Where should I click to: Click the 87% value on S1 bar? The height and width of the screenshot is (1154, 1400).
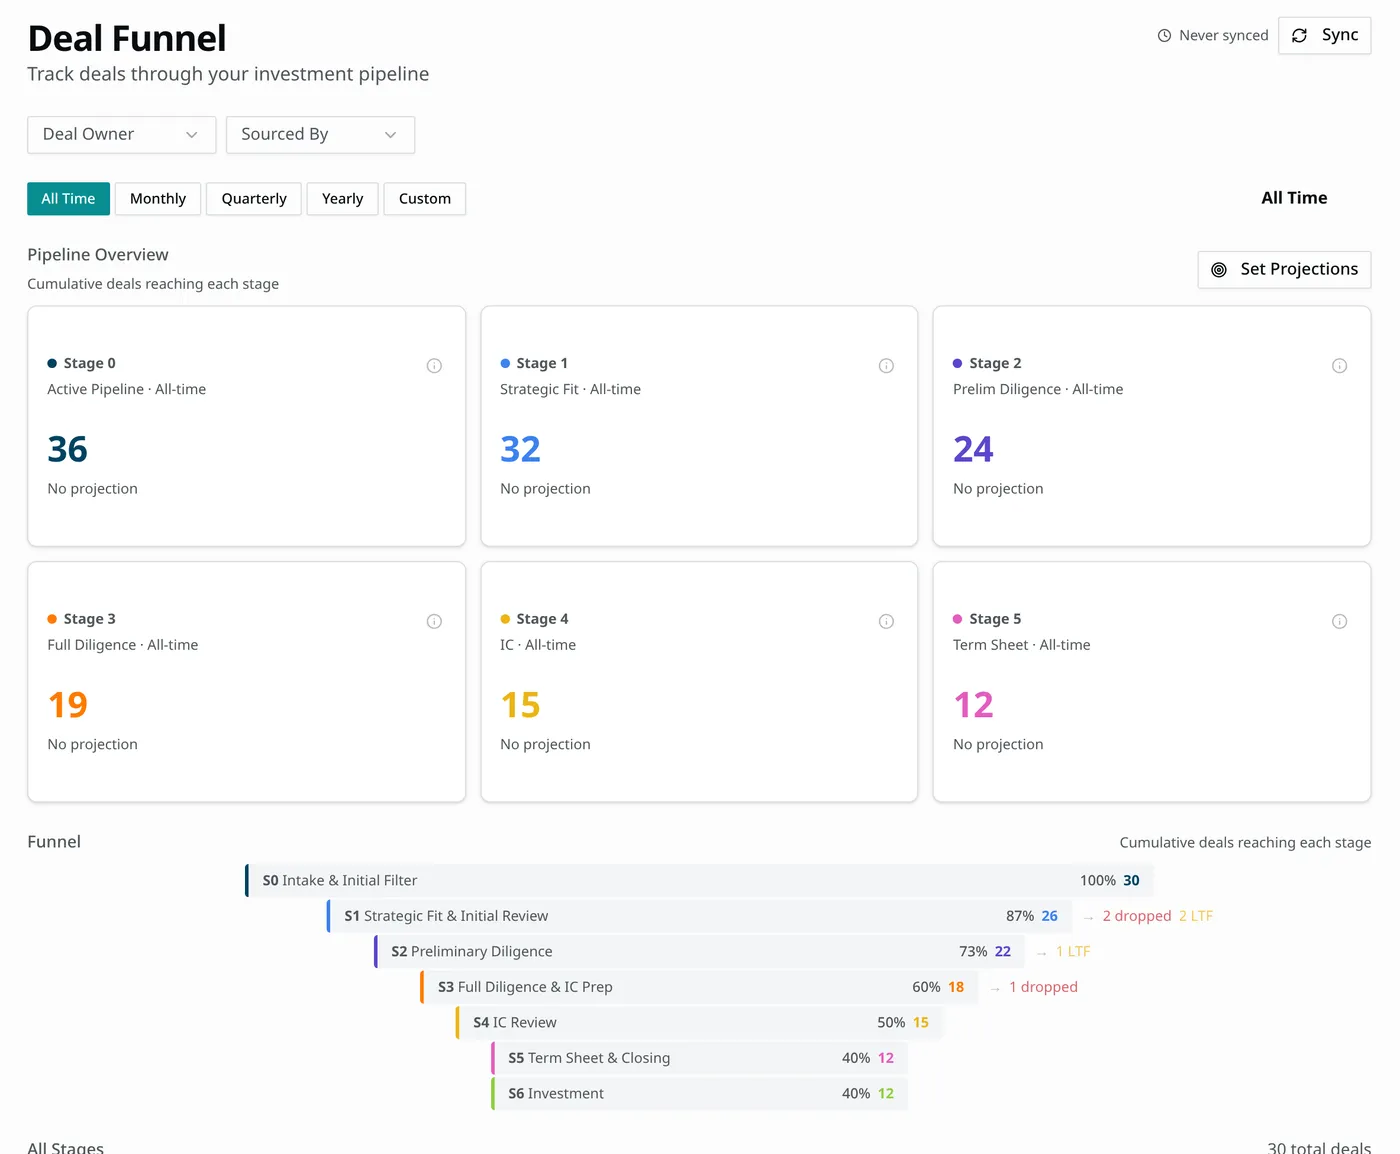(x=1020, y=916)
